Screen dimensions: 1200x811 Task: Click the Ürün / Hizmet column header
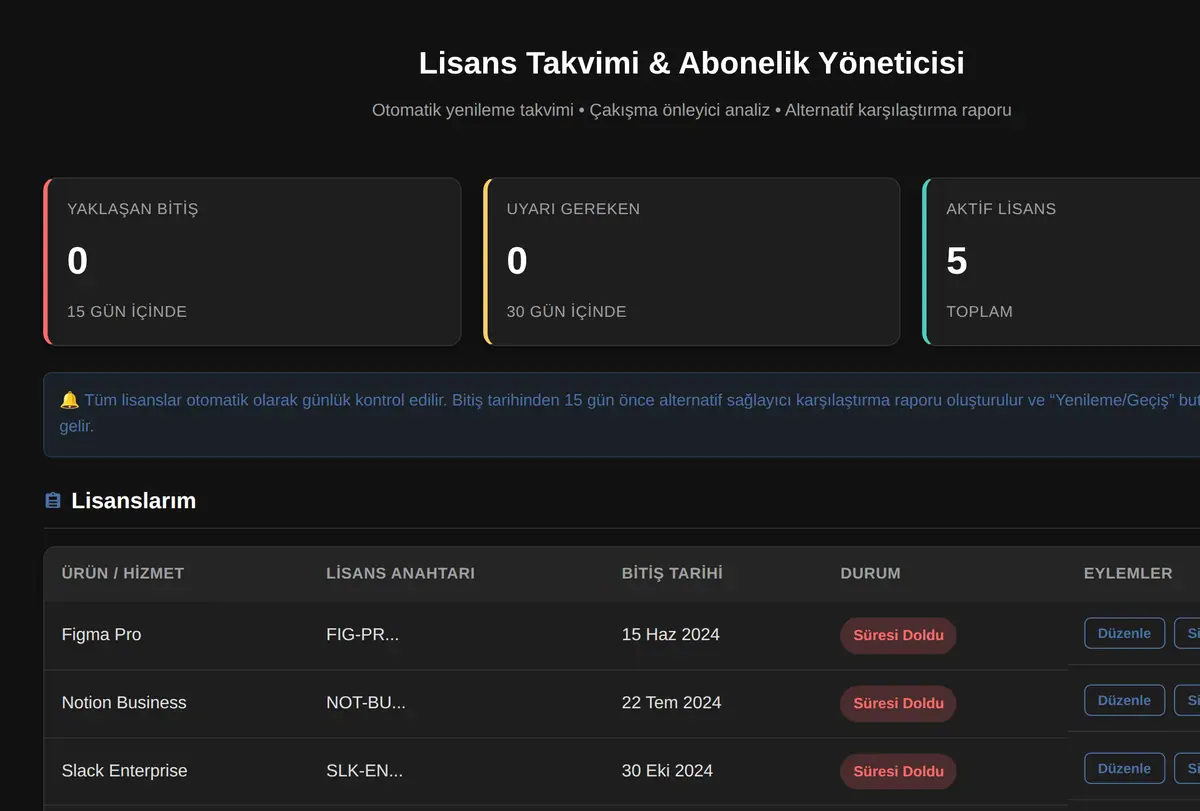(x=123, y=573)
